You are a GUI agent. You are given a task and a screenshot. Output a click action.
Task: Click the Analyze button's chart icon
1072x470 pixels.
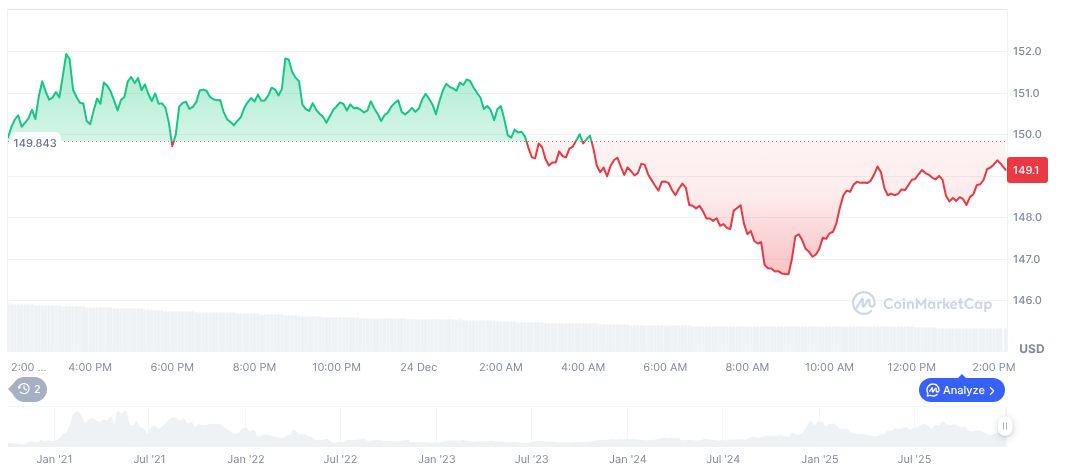tap(932, 390)
